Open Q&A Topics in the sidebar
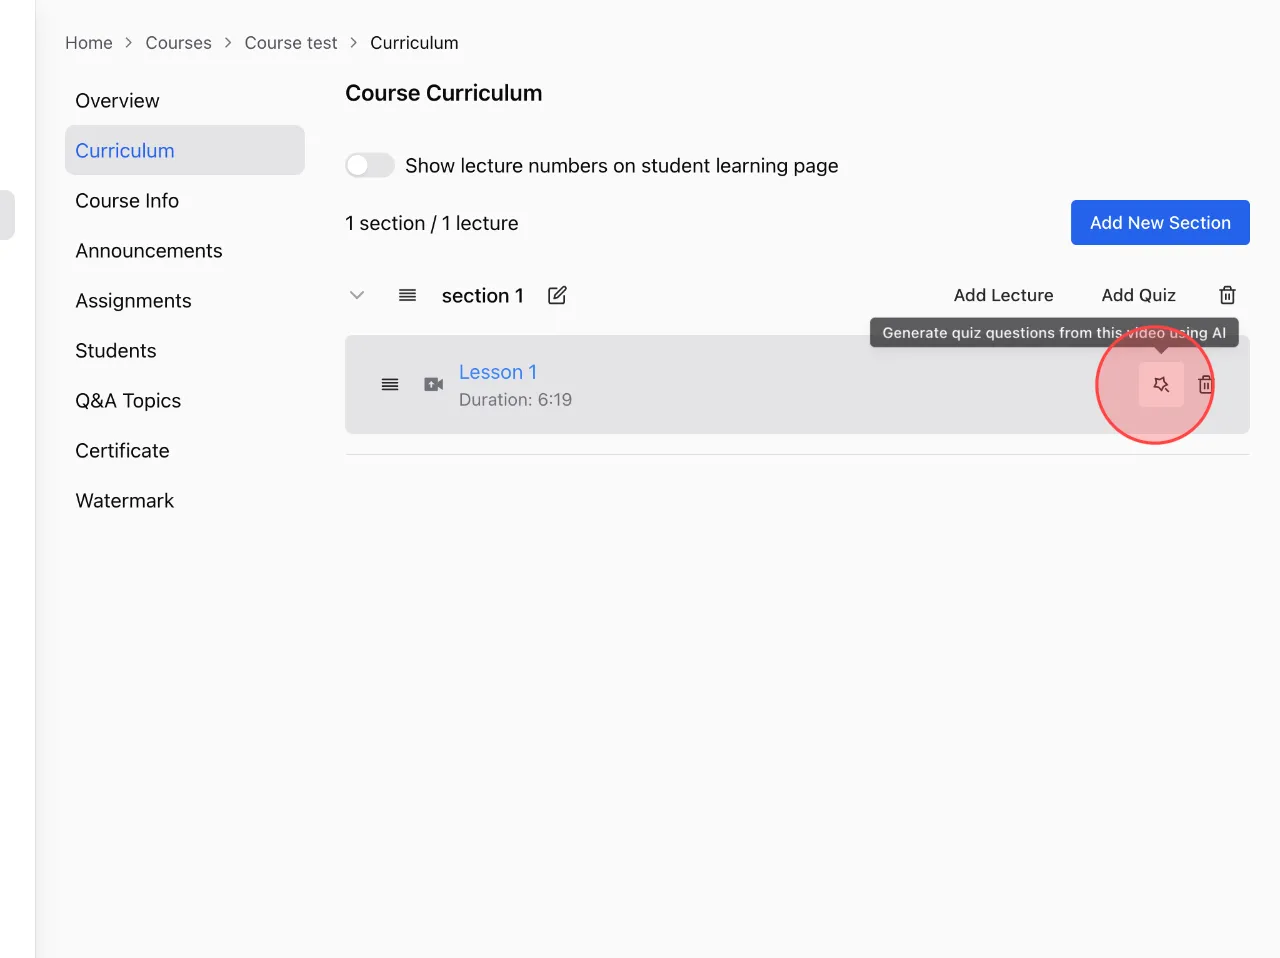The width and height of the screenshot is (1280, 958). (x=184, y=400)
